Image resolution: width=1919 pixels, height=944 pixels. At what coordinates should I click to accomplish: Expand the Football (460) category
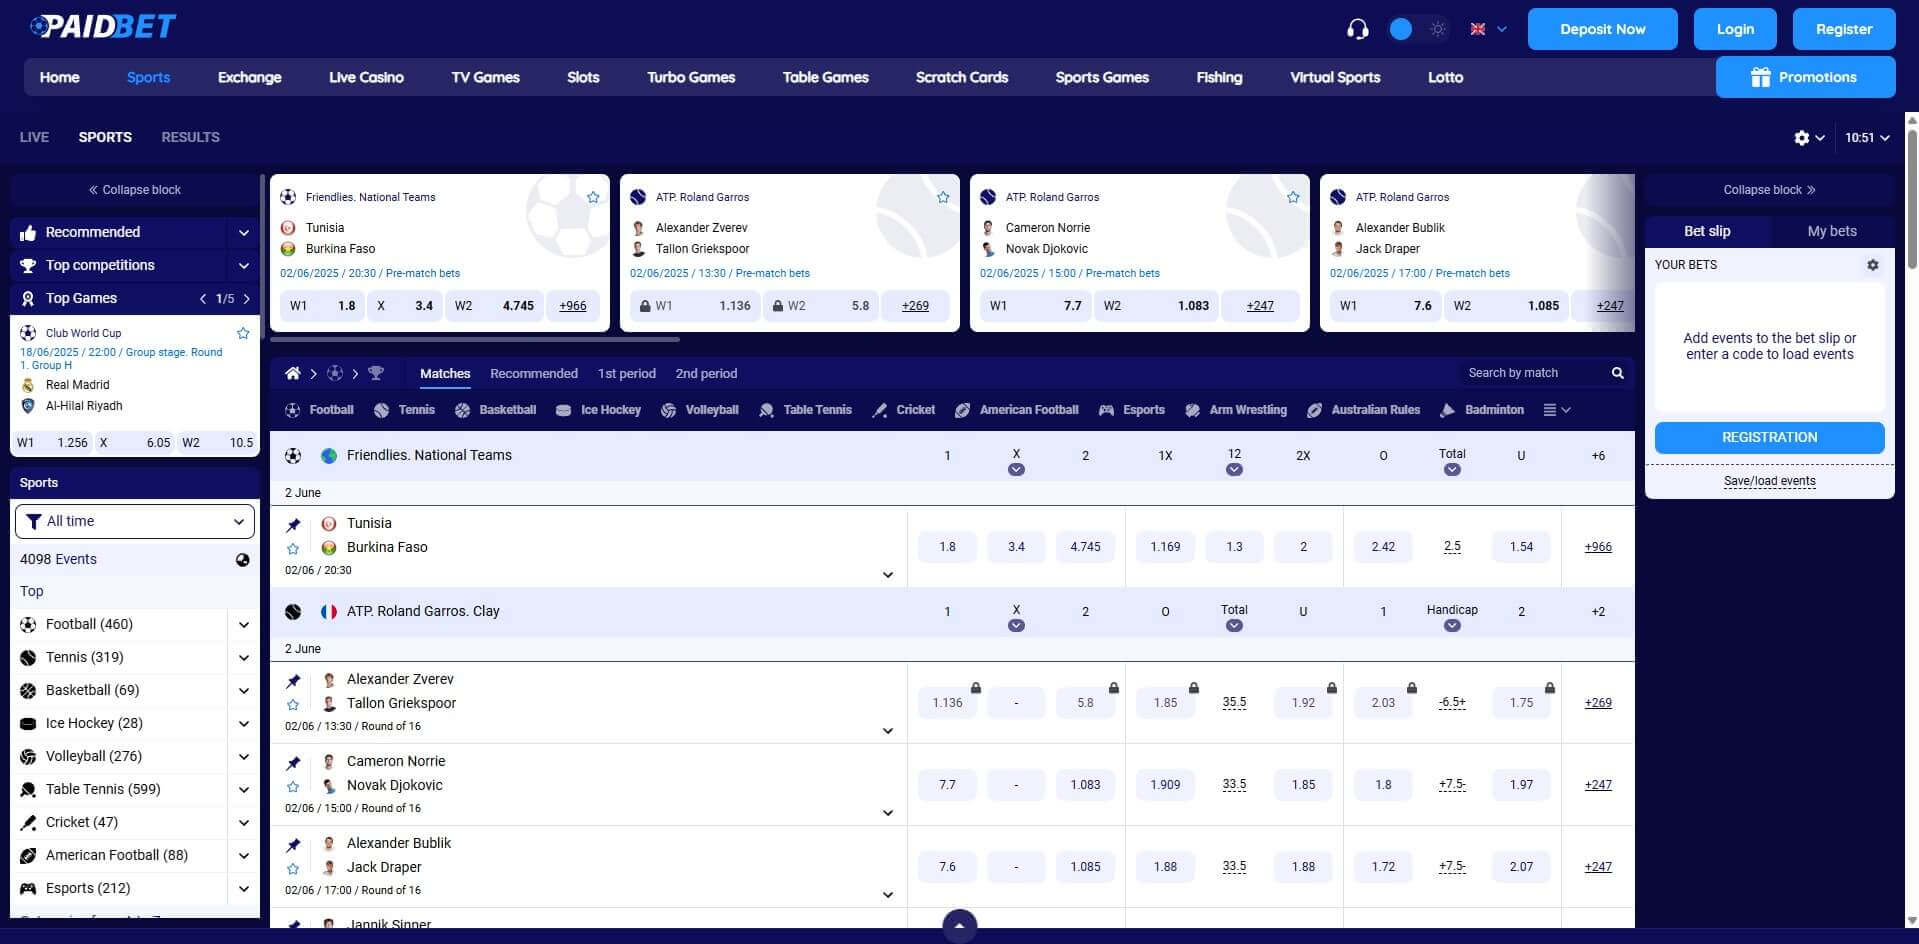tap(243, 623)
